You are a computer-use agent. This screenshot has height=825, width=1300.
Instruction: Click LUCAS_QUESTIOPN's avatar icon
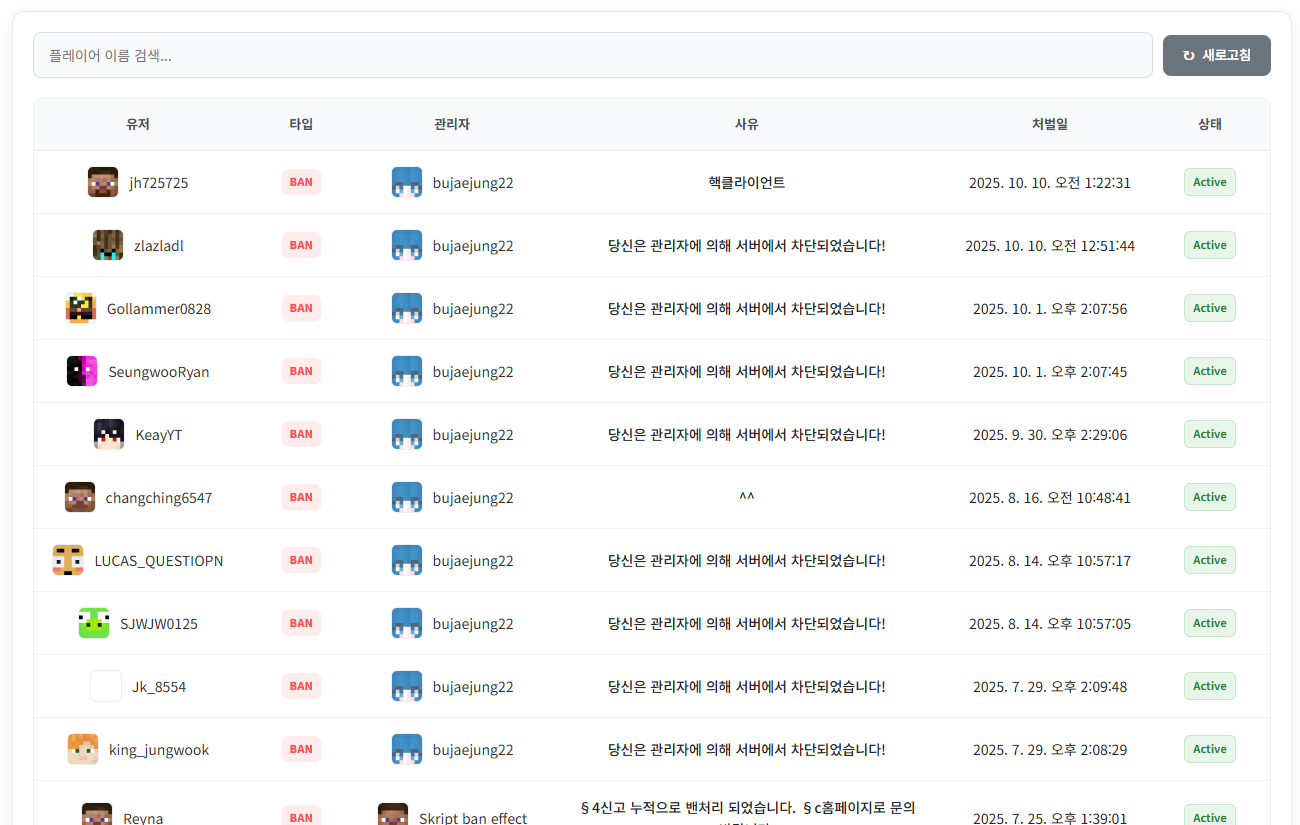(x=68, y=560)
